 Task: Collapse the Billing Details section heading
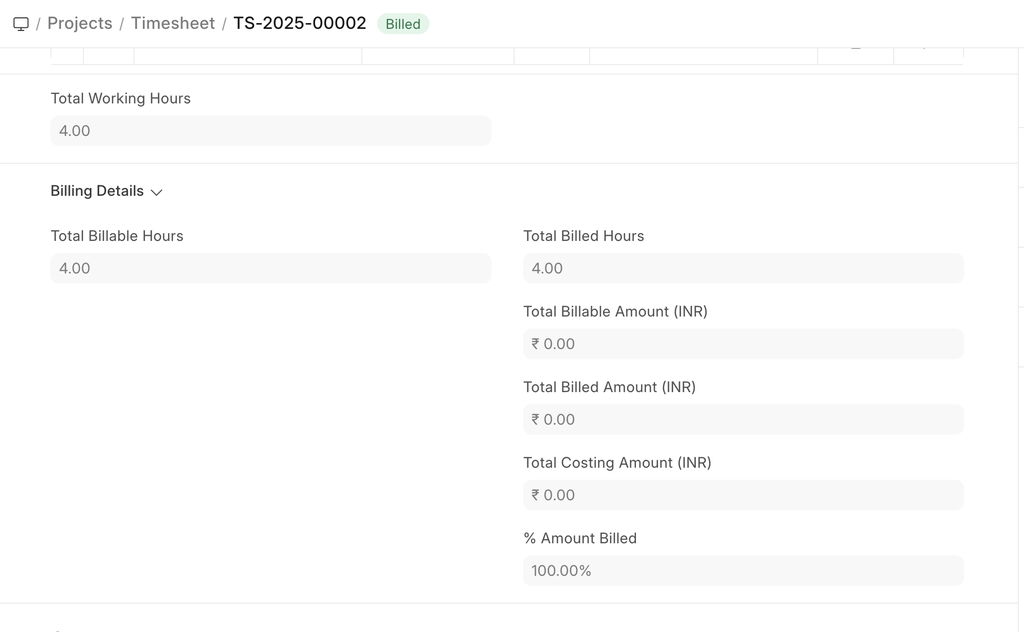97,191
